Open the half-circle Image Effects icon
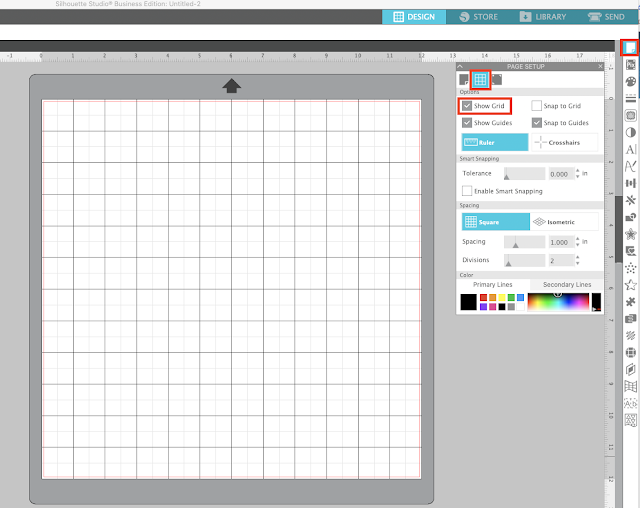This screenshot has height=508, width=640. tap(631, 132)
